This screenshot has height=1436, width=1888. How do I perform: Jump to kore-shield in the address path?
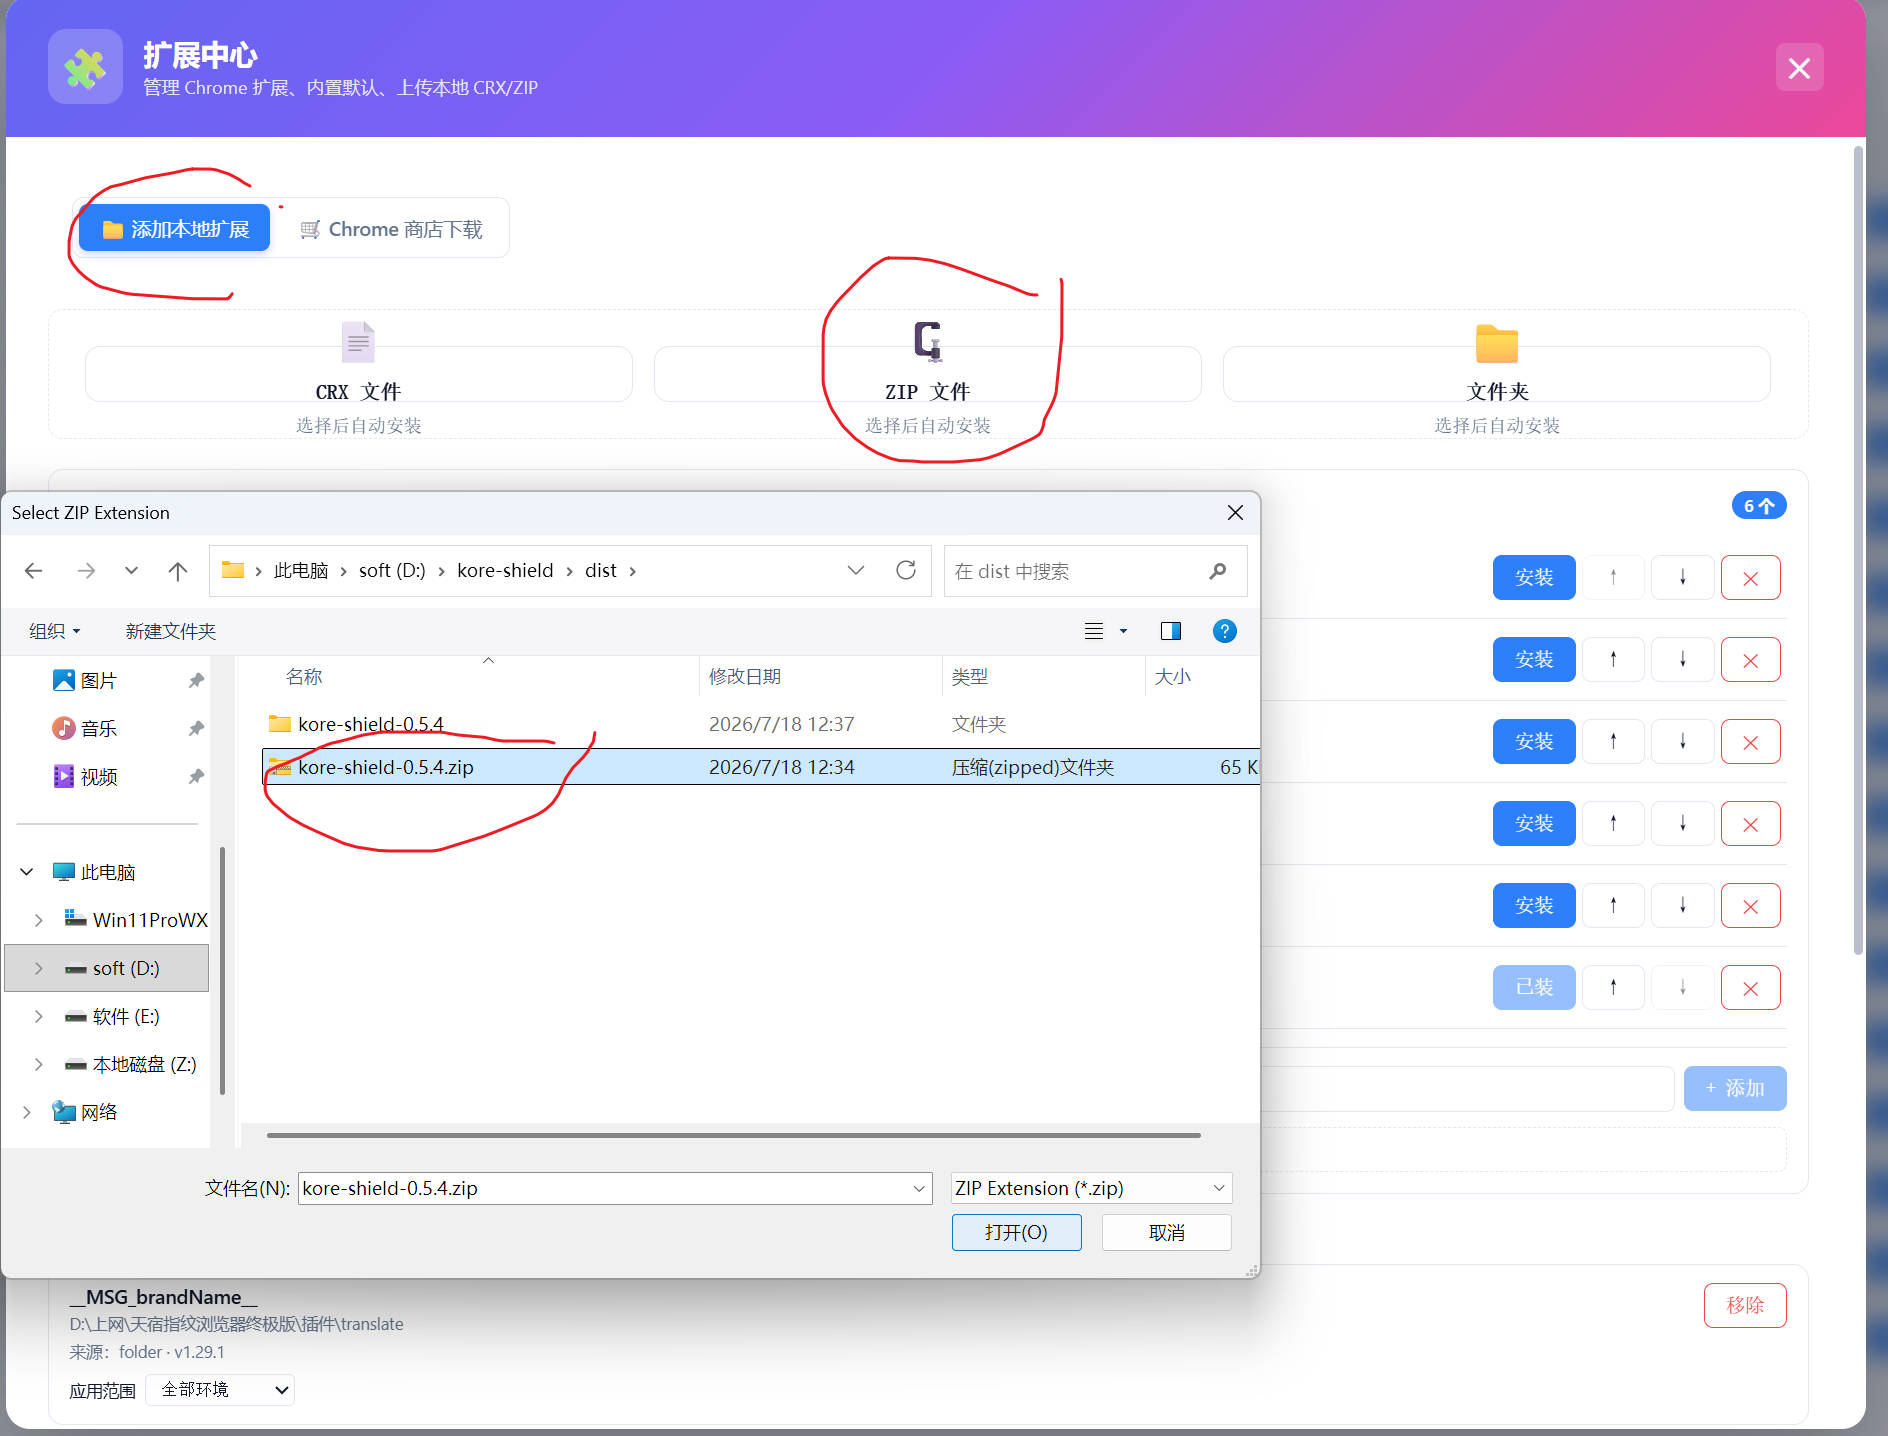coord(505,570)
